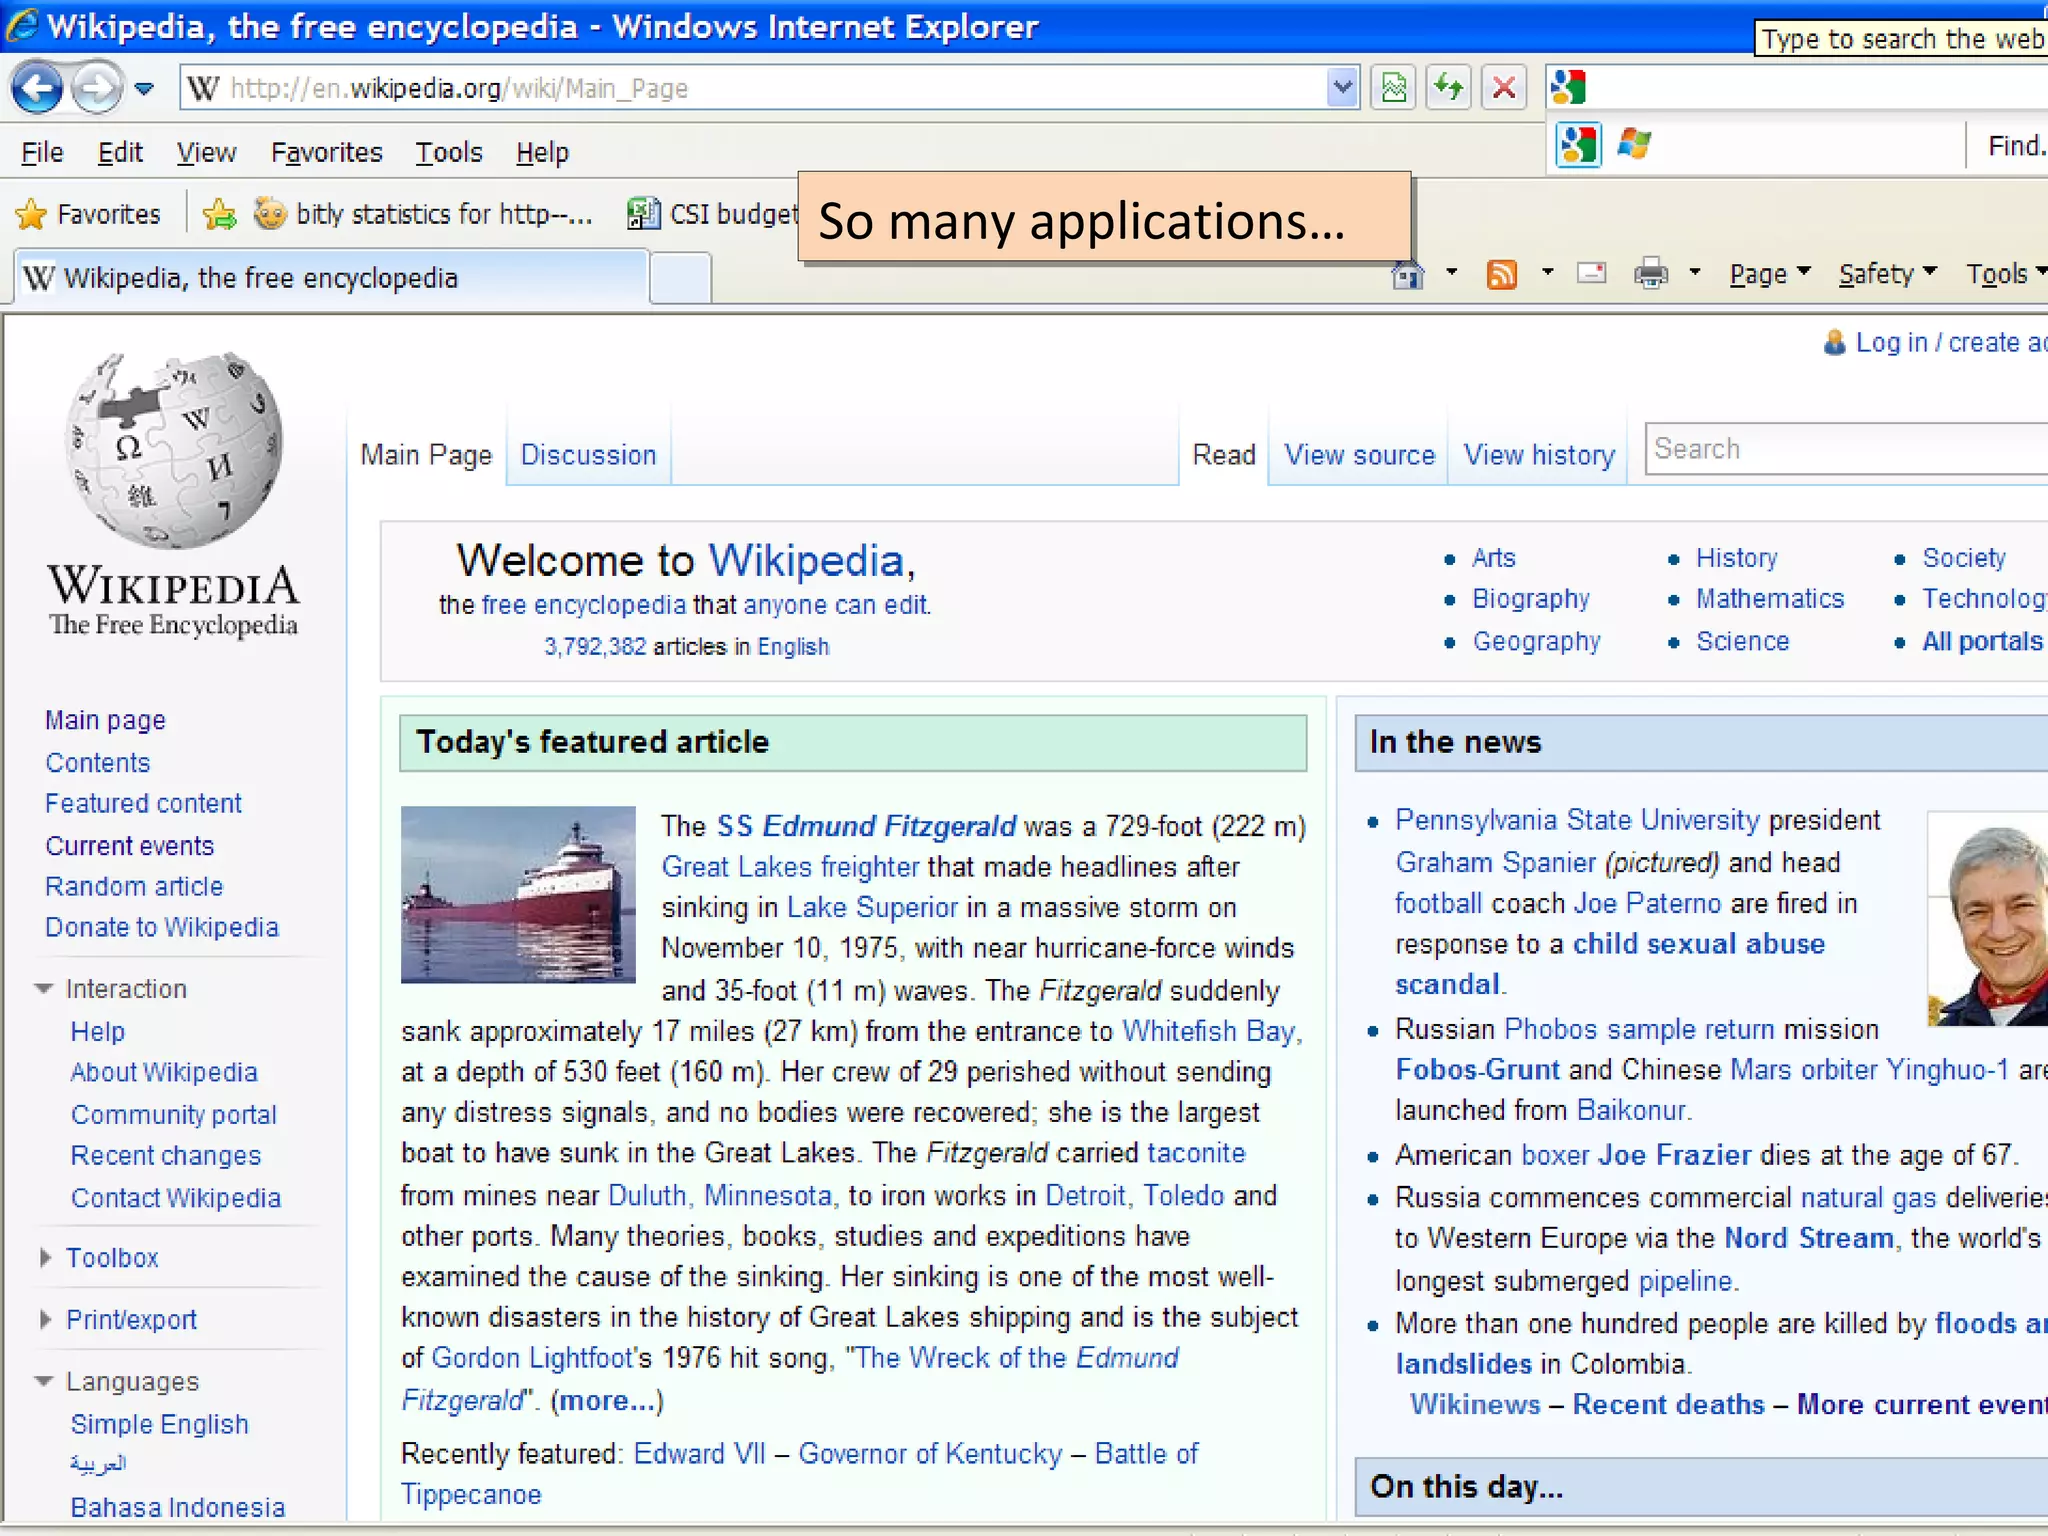2048x1536 pixels.
Task: Click the Nord Stream link
Action: click(x=1809, y=1238)
